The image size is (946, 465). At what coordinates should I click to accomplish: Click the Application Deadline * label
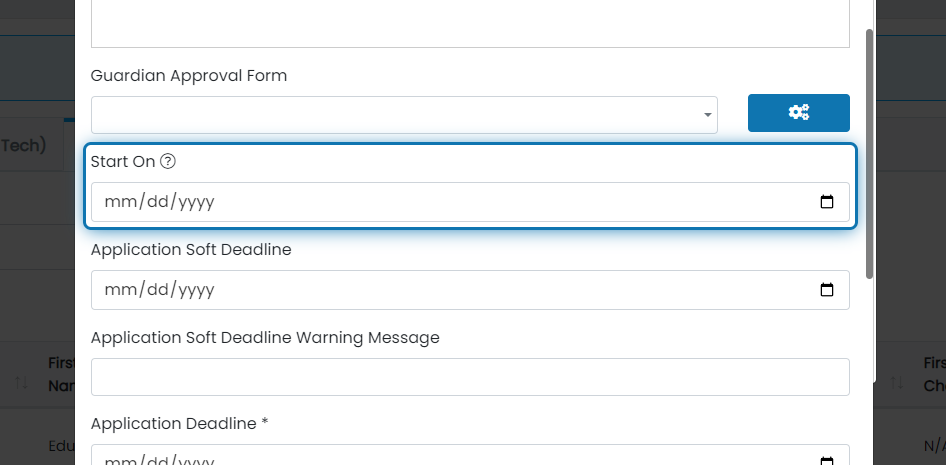point(179,424)
